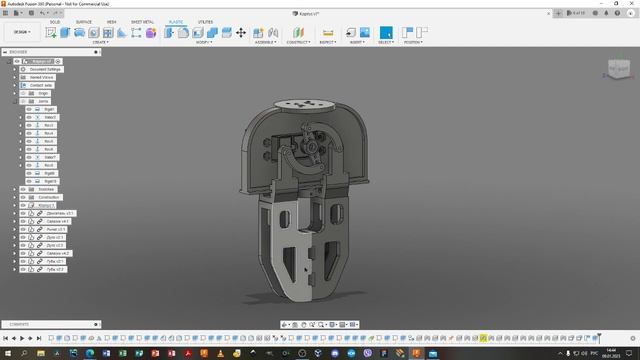Toggle visibility eye of Рычаг v3:1 component
Viewport: 640px width, 360px height.
(x=23, y=229)
